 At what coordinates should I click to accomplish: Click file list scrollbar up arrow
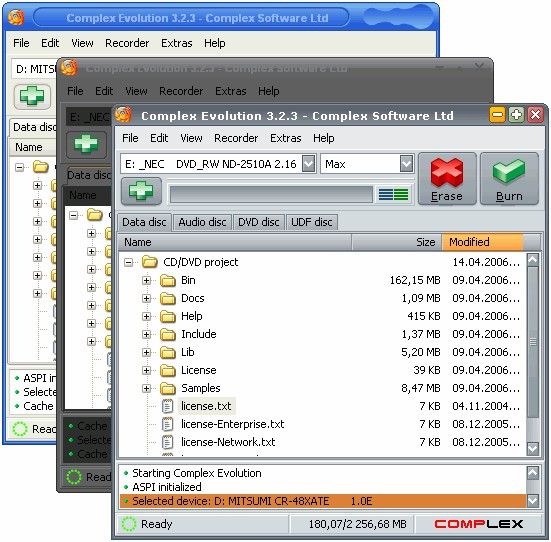pyautogui.click(x=533, y=260)
